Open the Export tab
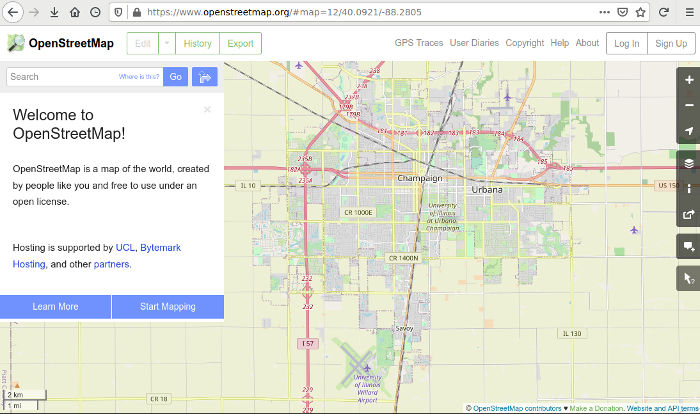The image size is (700, 414). coord(240,43)
